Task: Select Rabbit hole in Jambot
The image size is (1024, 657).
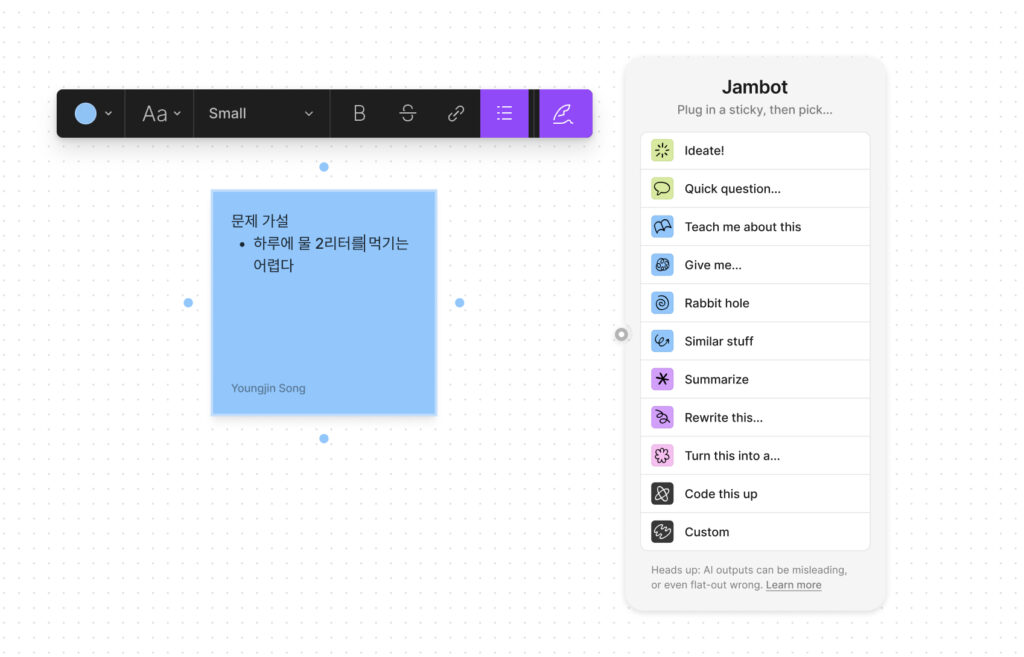Action: (x=755, y=303)
